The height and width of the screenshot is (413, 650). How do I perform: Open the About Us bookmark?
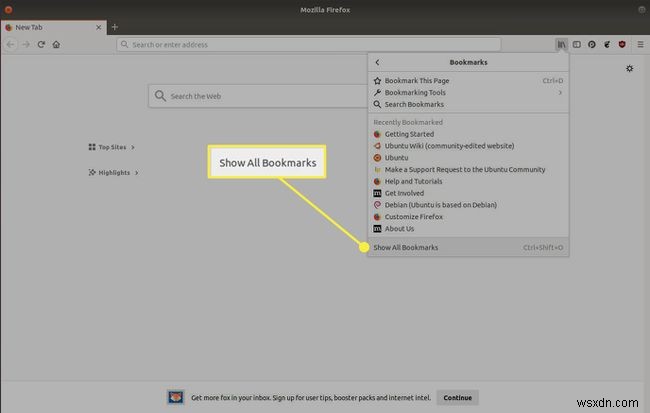point(468,228)
